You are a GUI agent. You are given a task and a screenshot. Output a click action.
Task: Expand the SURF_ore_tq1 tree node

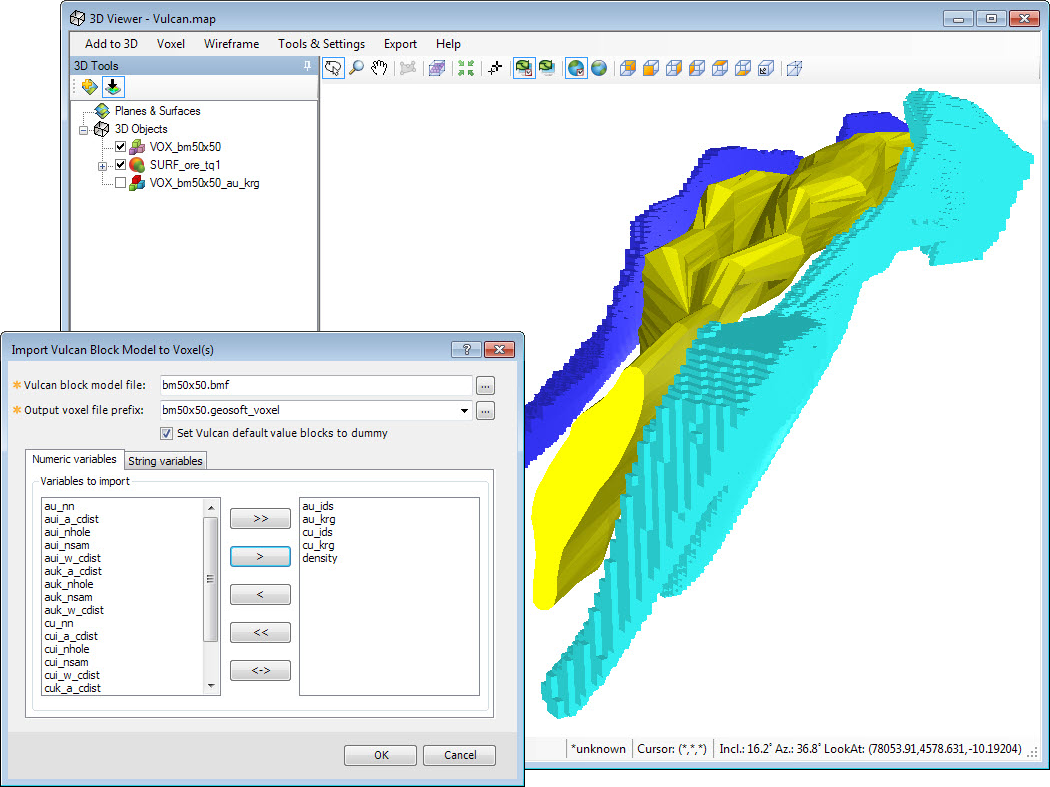[x=102, y=165]
